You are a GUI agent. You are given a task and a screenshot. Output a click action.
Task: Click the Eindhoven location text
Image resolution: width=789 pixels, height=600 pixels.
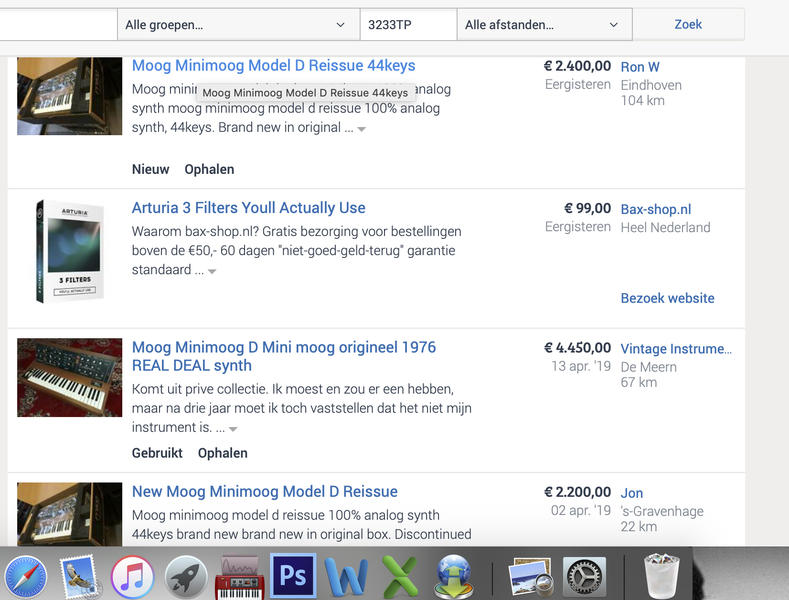(651, 85)
